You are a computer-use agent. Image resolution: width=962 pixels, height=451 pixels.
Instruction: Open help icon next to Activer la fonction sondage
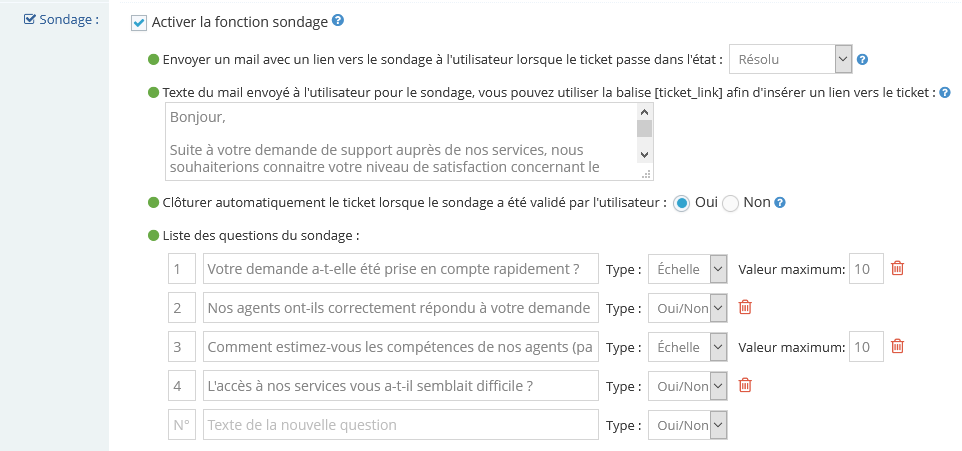click(337, 20)
